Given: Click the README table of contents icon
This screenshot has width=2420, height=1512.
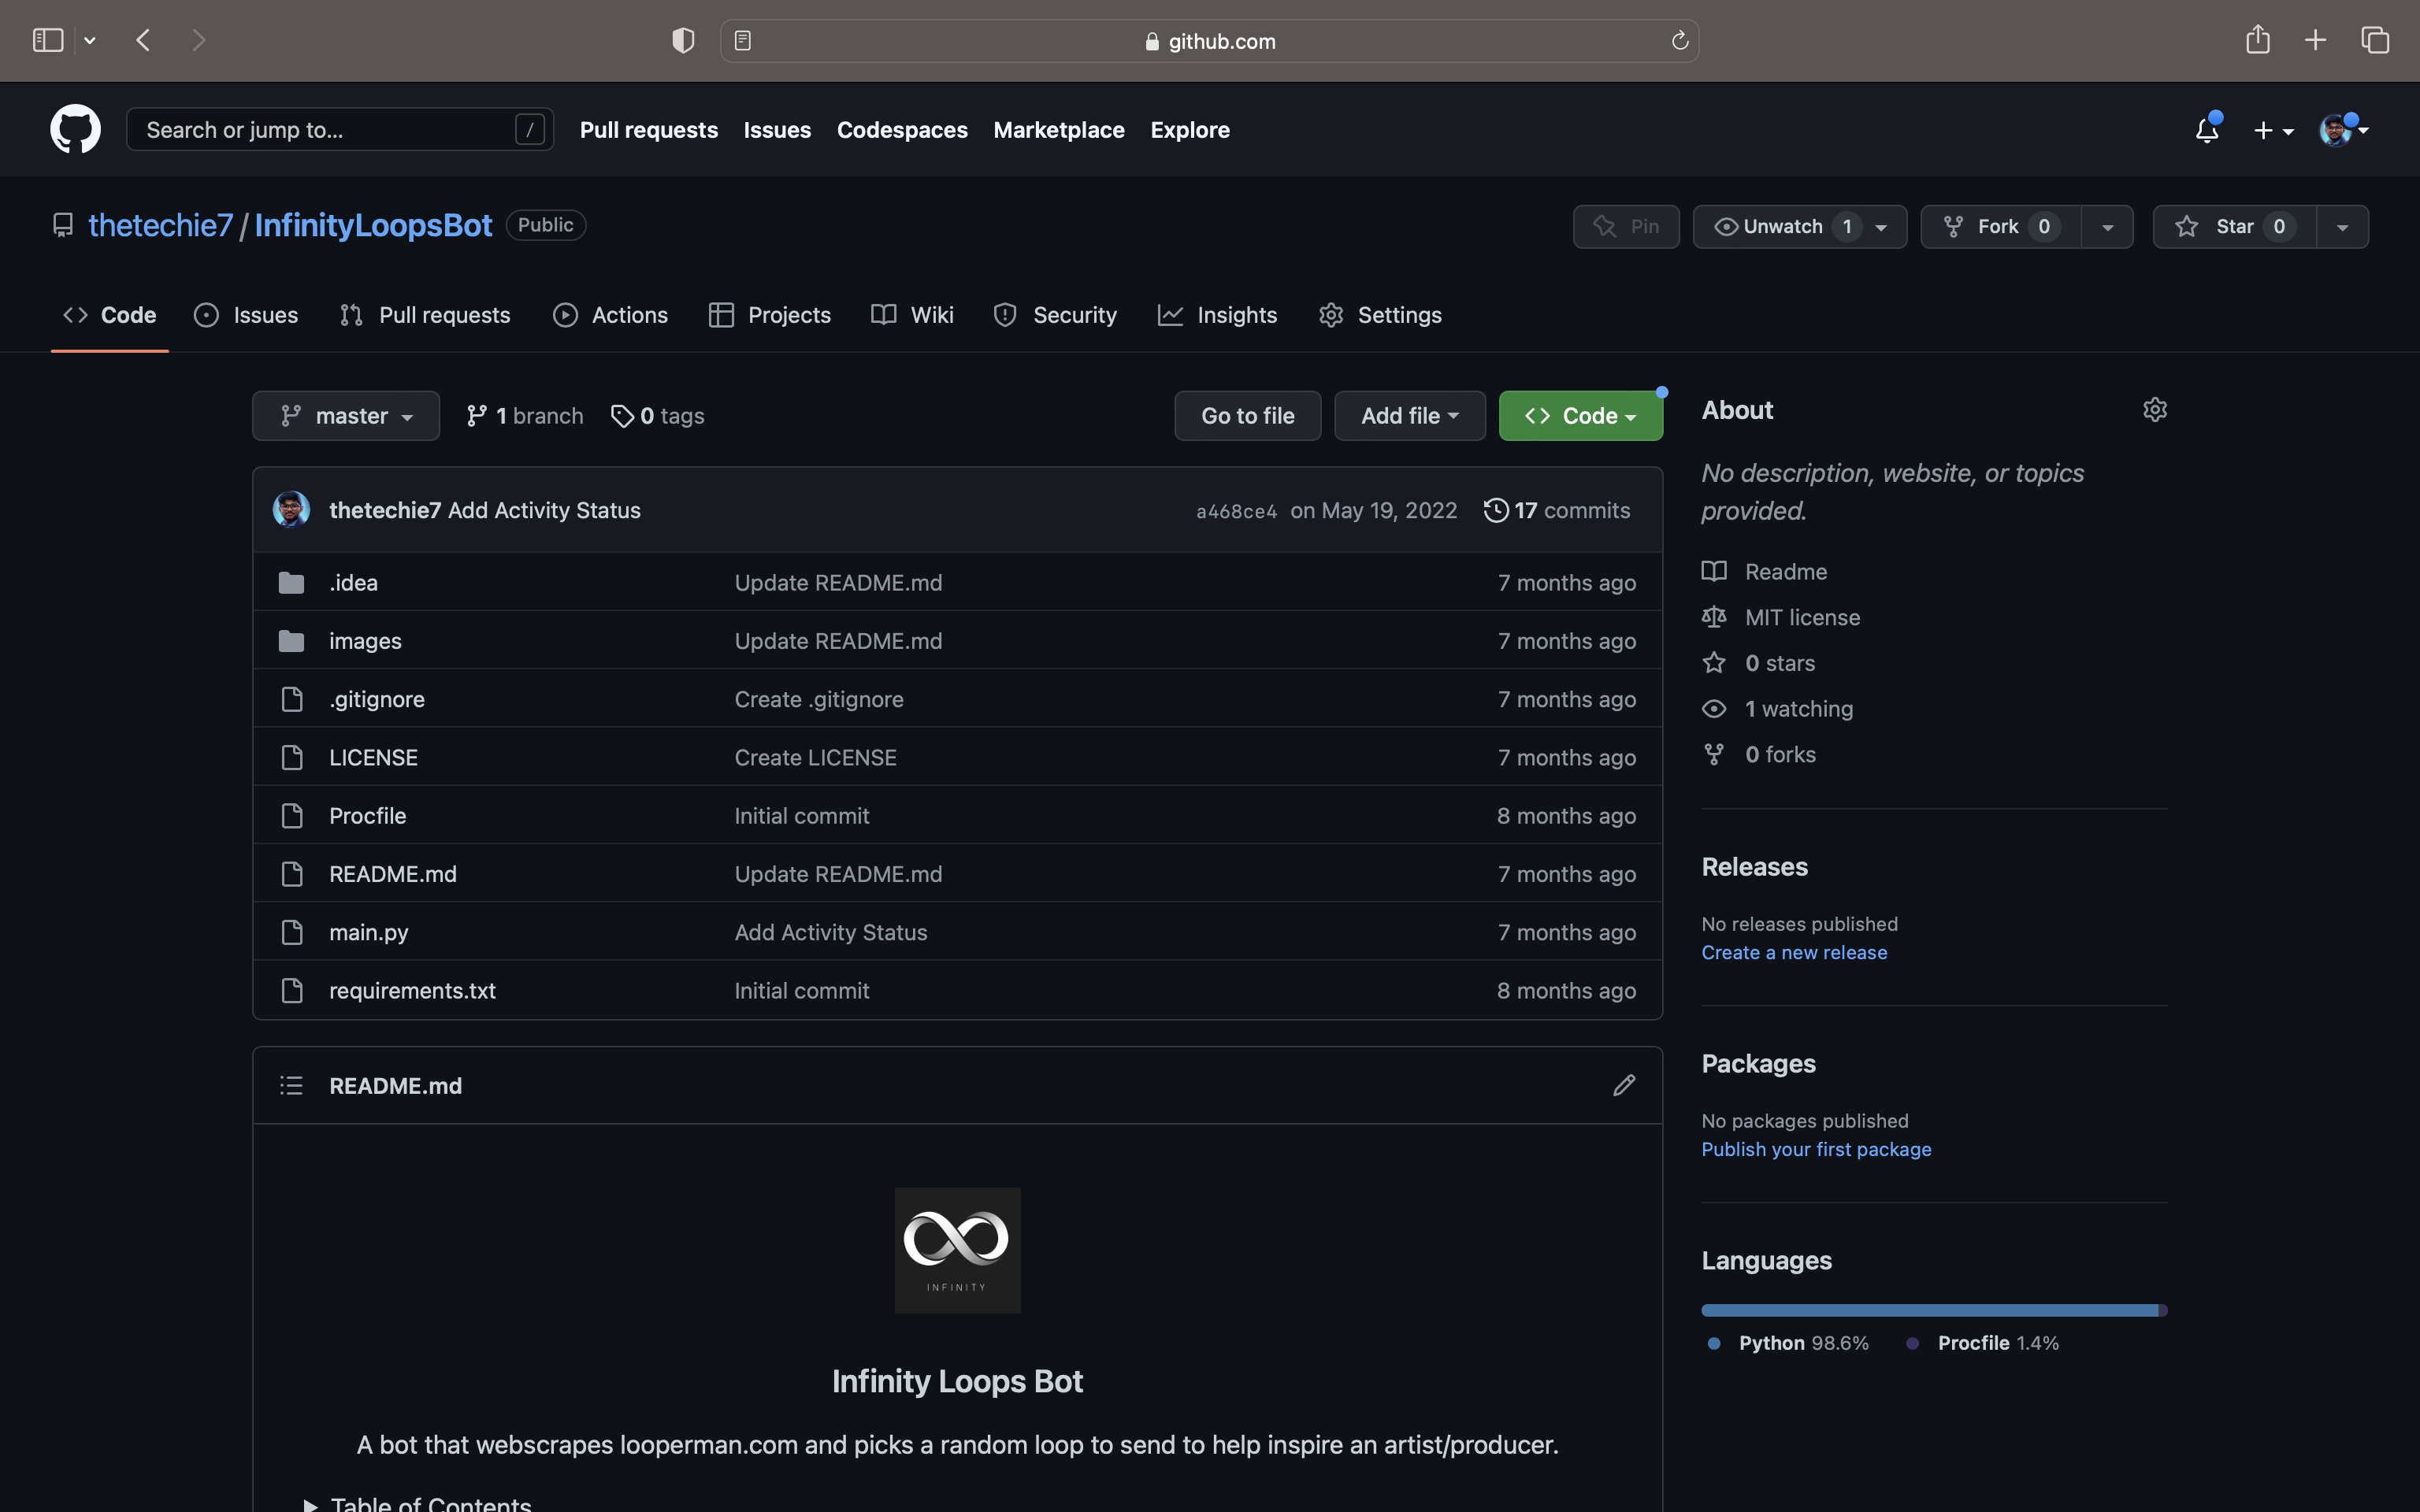Looking at the screenshot, I should 291,1085.
